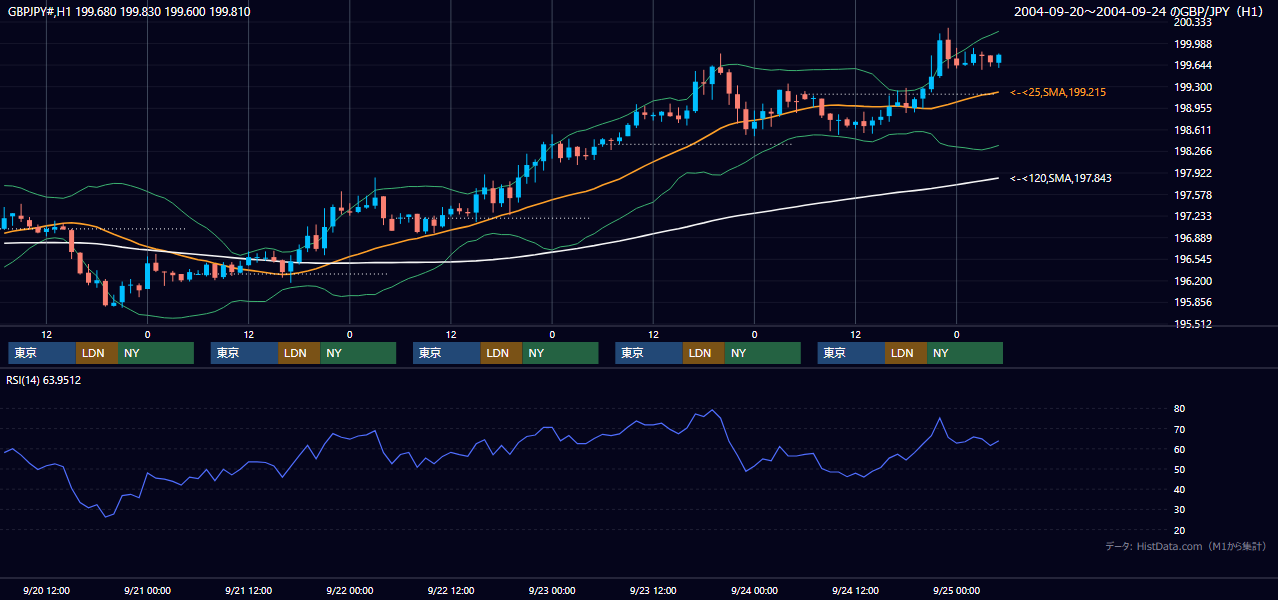Click the 9/23 12:00 date label
The image size is (1278, 600).
pyautogui.click(x=653, y=590)
